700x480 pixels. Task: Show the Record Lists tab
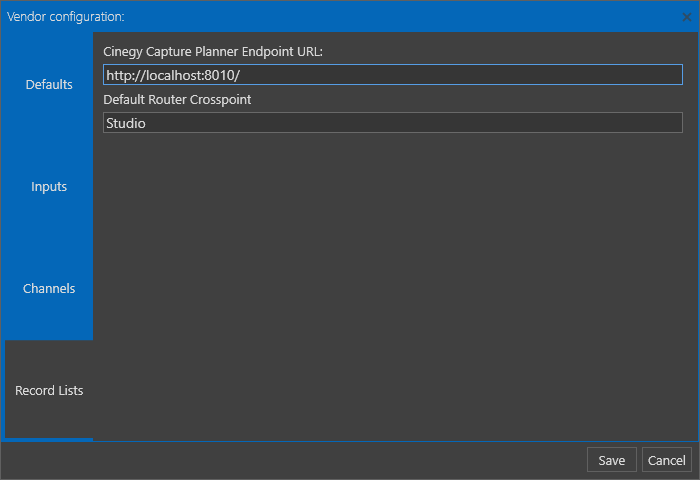pyautogui.click(x=49, y=390)
